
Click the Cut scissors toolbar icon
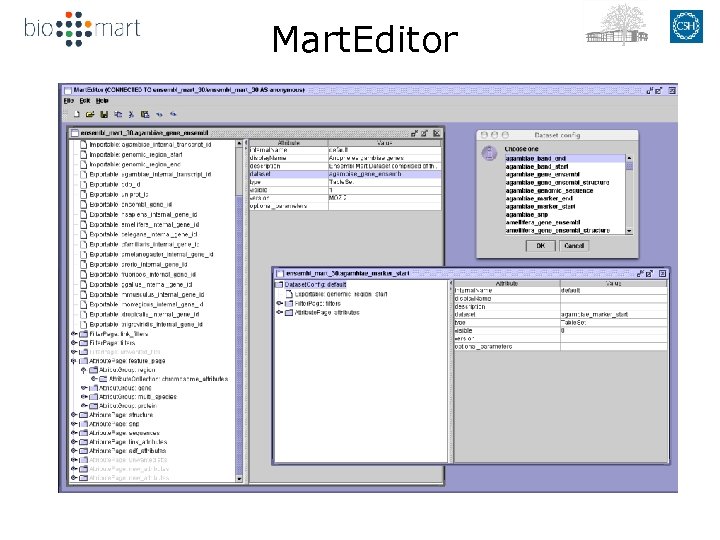[x=131, y=114]
